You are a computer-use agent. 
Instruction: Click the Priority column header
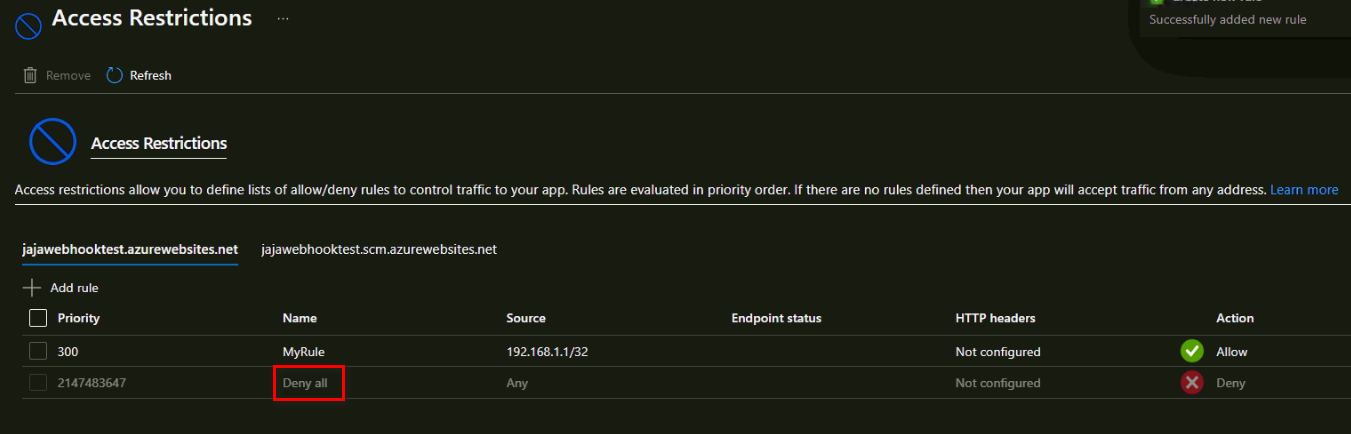point(79,318)
